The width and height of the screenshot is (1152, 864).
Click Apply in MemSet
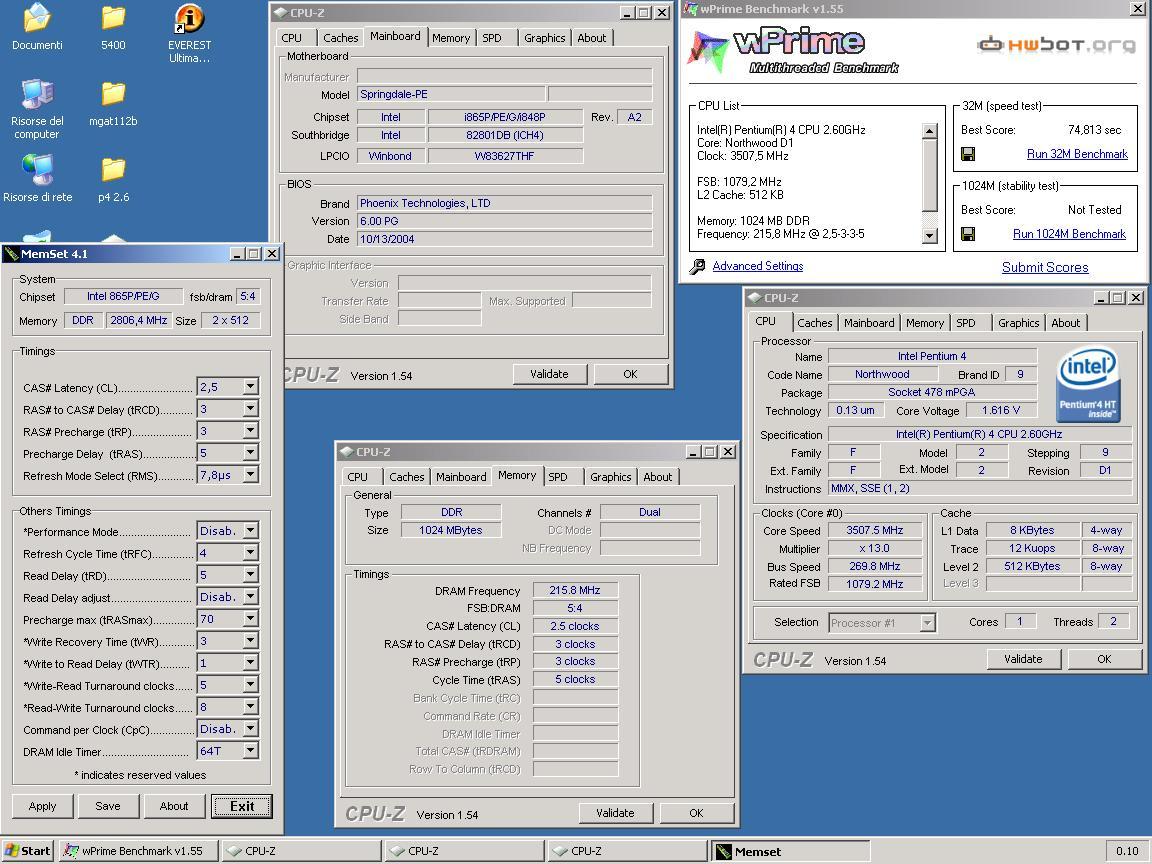coord(43,806)
